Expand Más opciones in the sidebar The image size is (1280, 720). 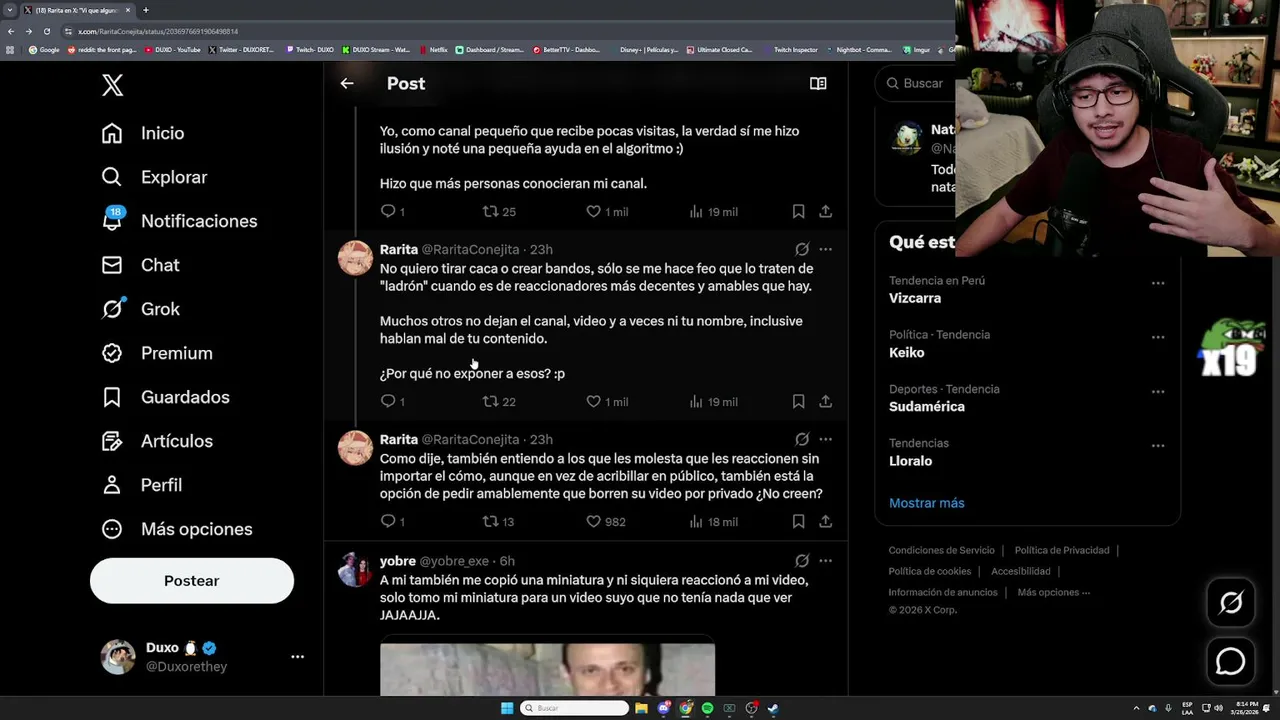tap(176, 529)
